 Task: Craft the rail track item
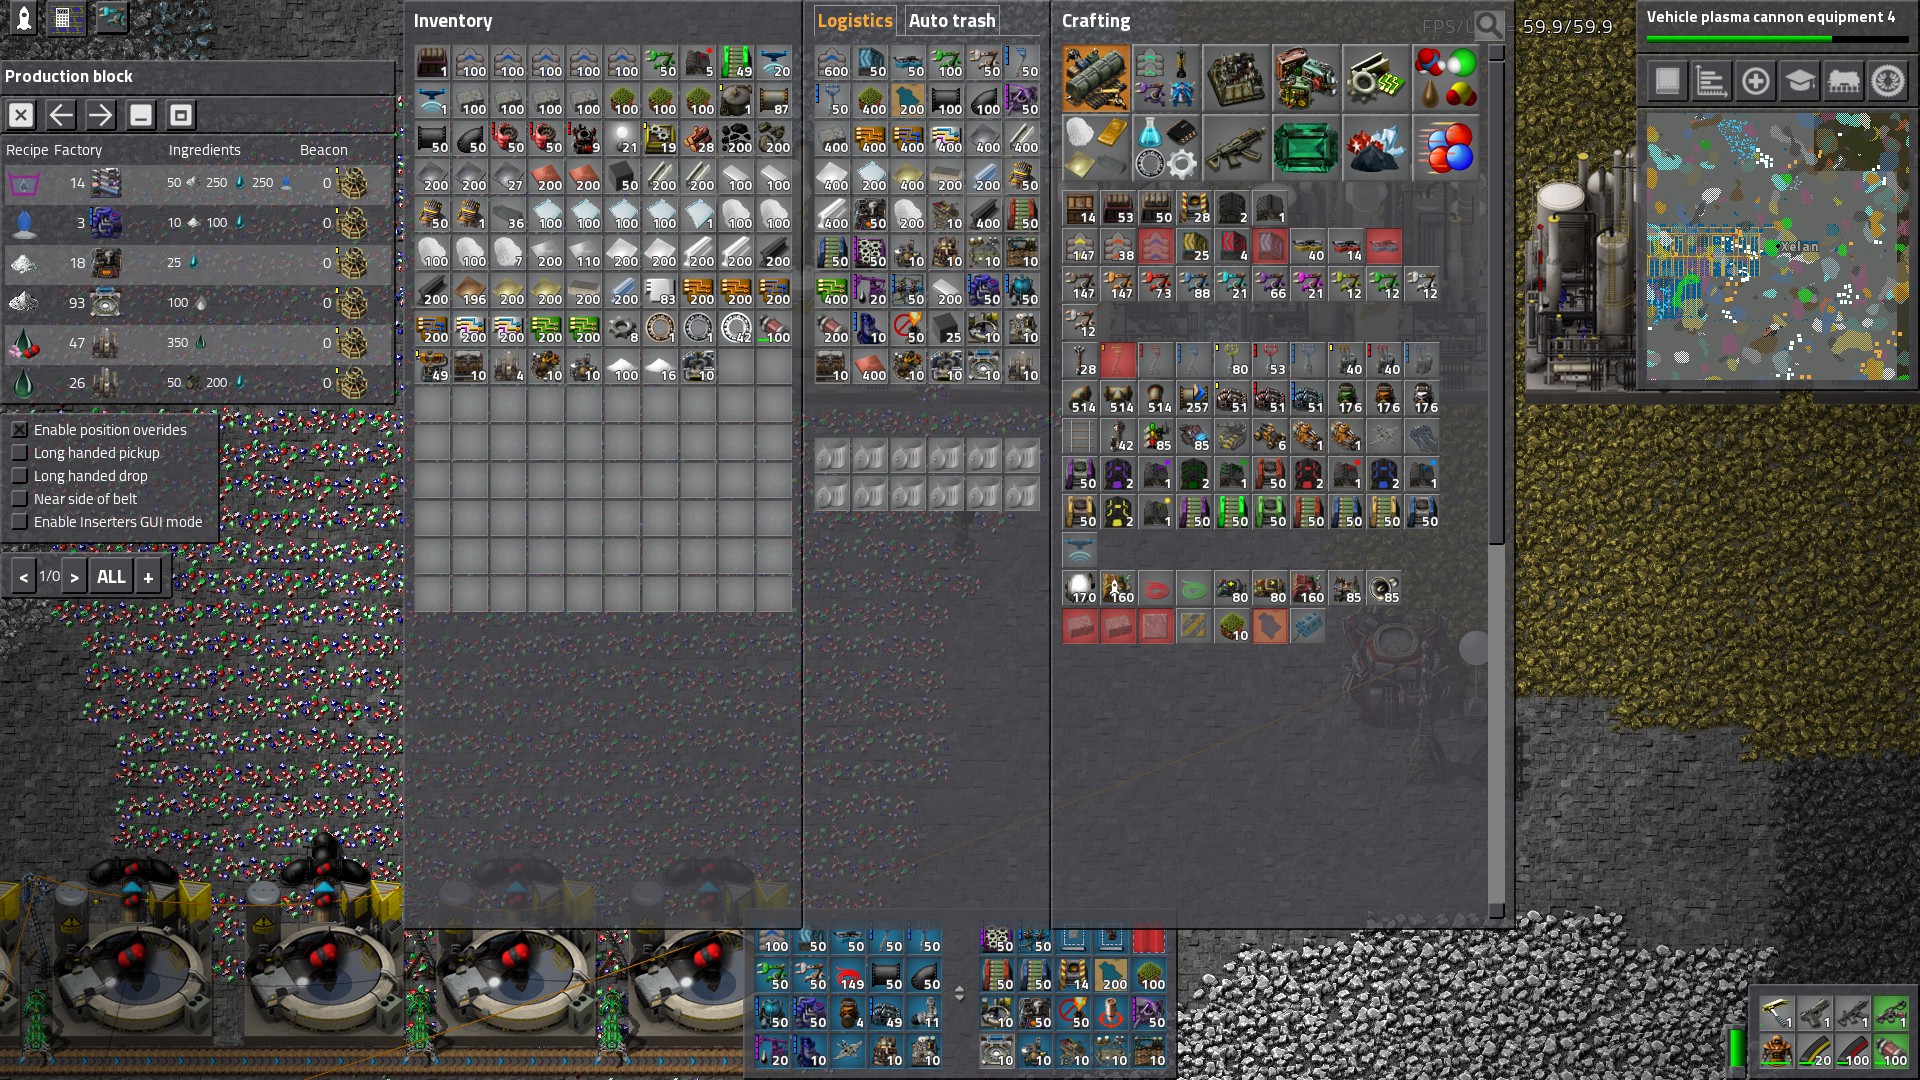click(1081, 436)
